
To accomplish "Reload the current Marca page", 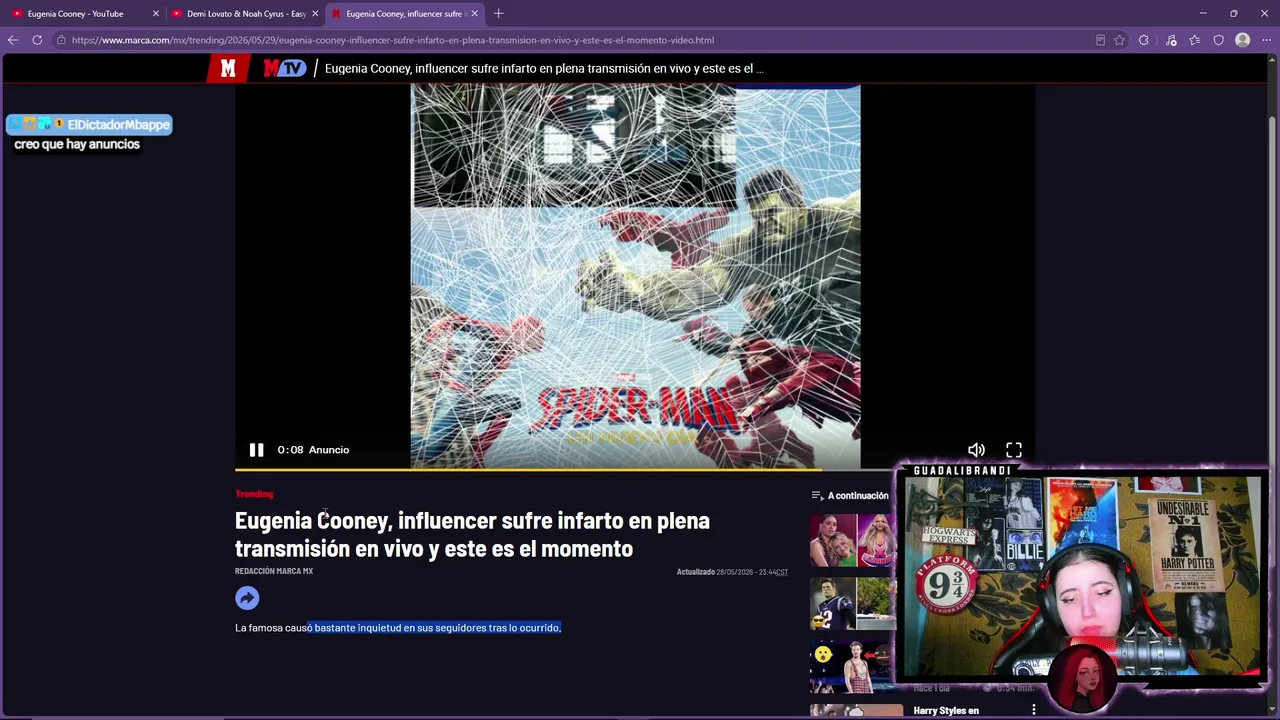I will coord(37,40).
